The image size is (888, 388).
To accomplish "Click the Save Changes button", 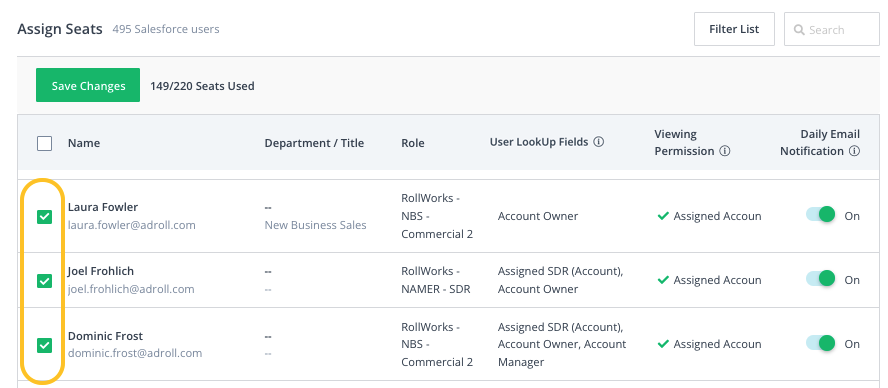I will pos(88,85).
